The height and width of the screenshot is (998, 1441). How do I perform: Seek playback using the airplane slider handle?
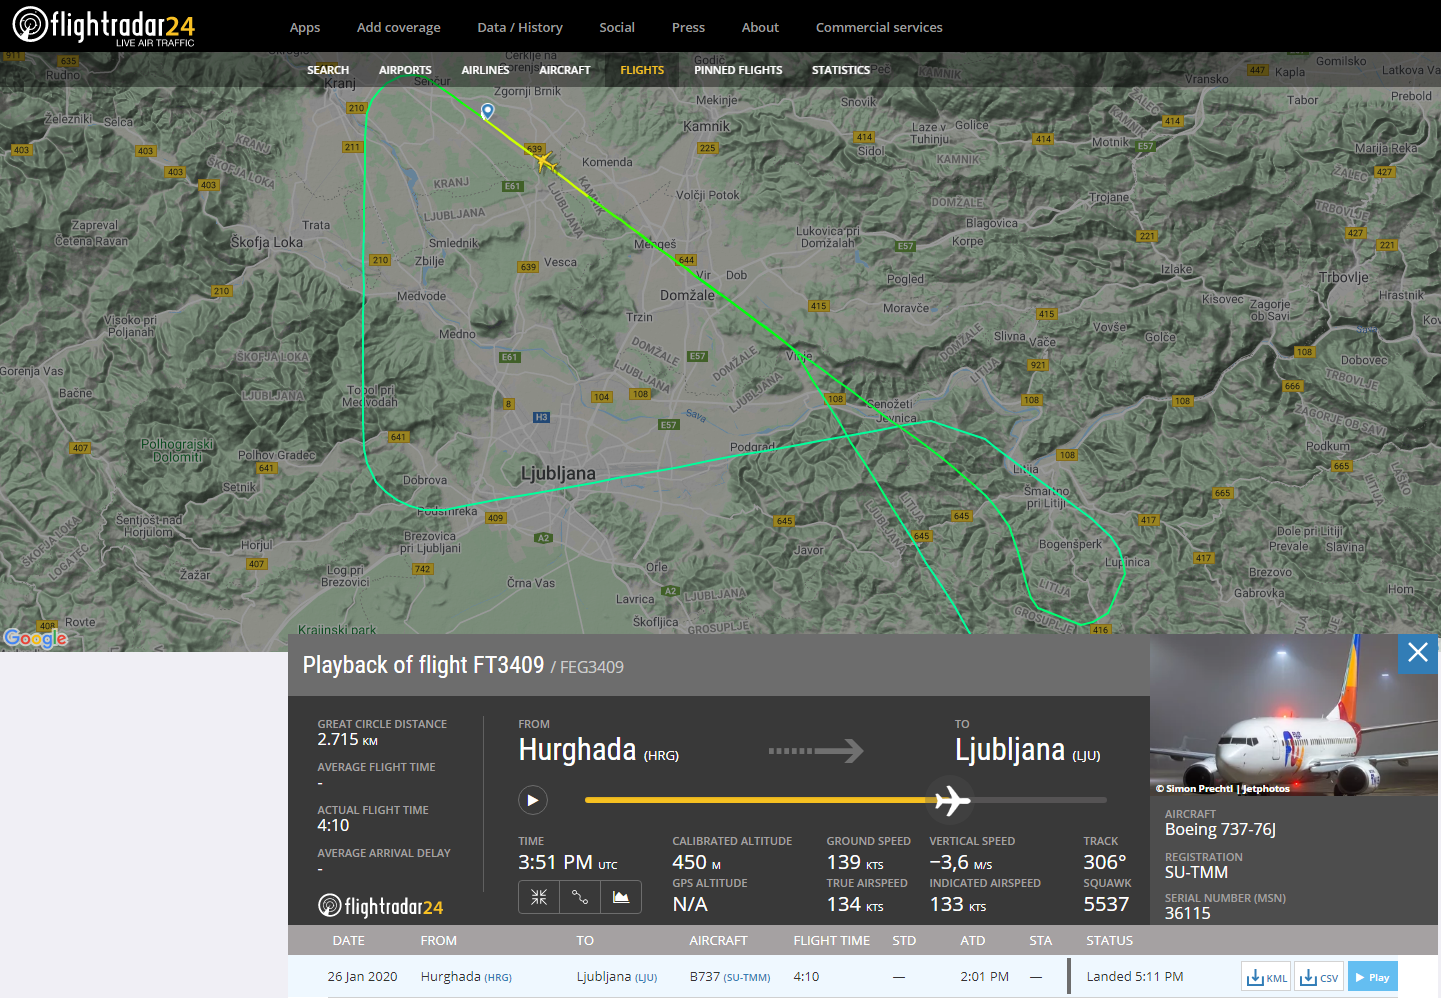click(952, 800)
